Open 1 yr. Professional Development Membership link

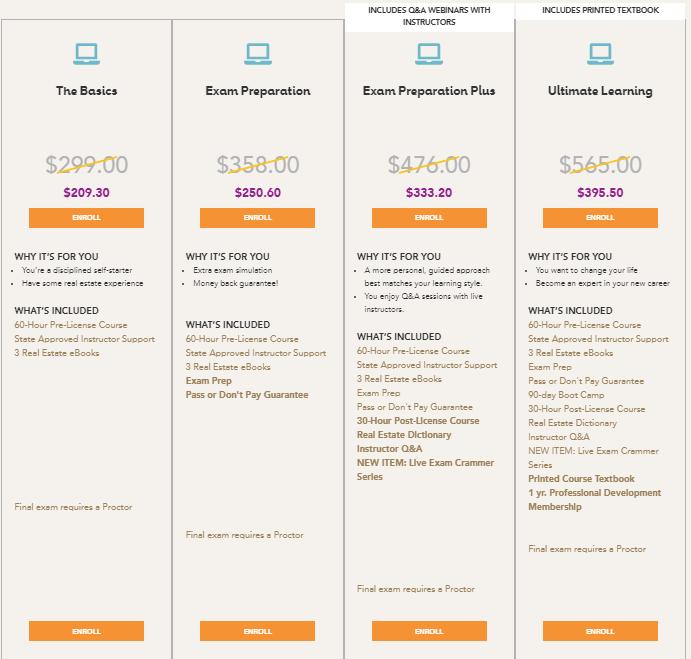594,499
